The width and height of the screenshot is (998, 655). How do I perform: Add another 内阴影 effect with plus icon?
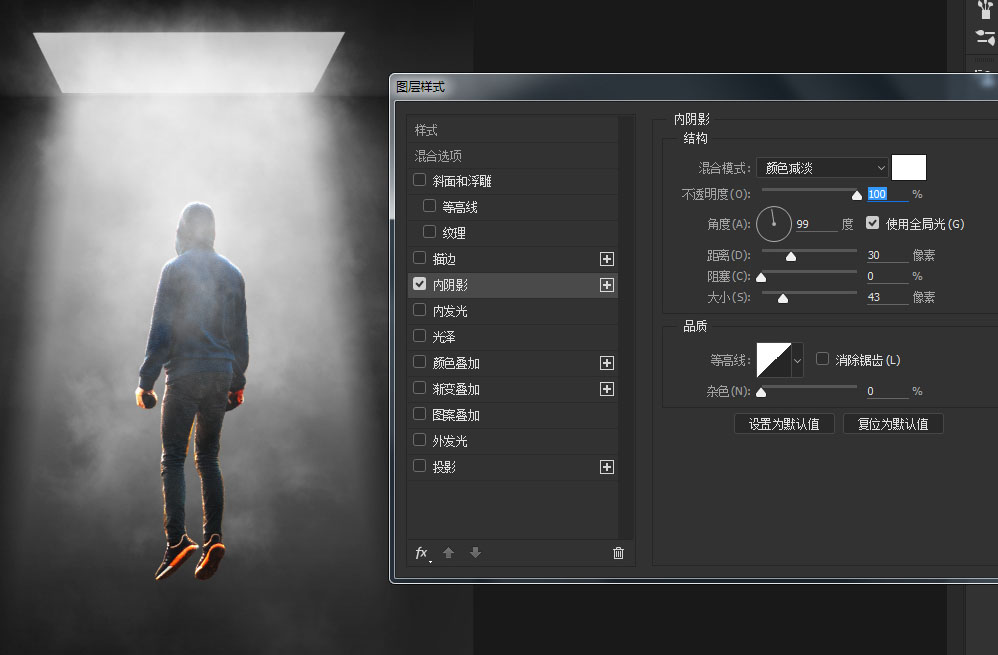click(x=607, y=285)
